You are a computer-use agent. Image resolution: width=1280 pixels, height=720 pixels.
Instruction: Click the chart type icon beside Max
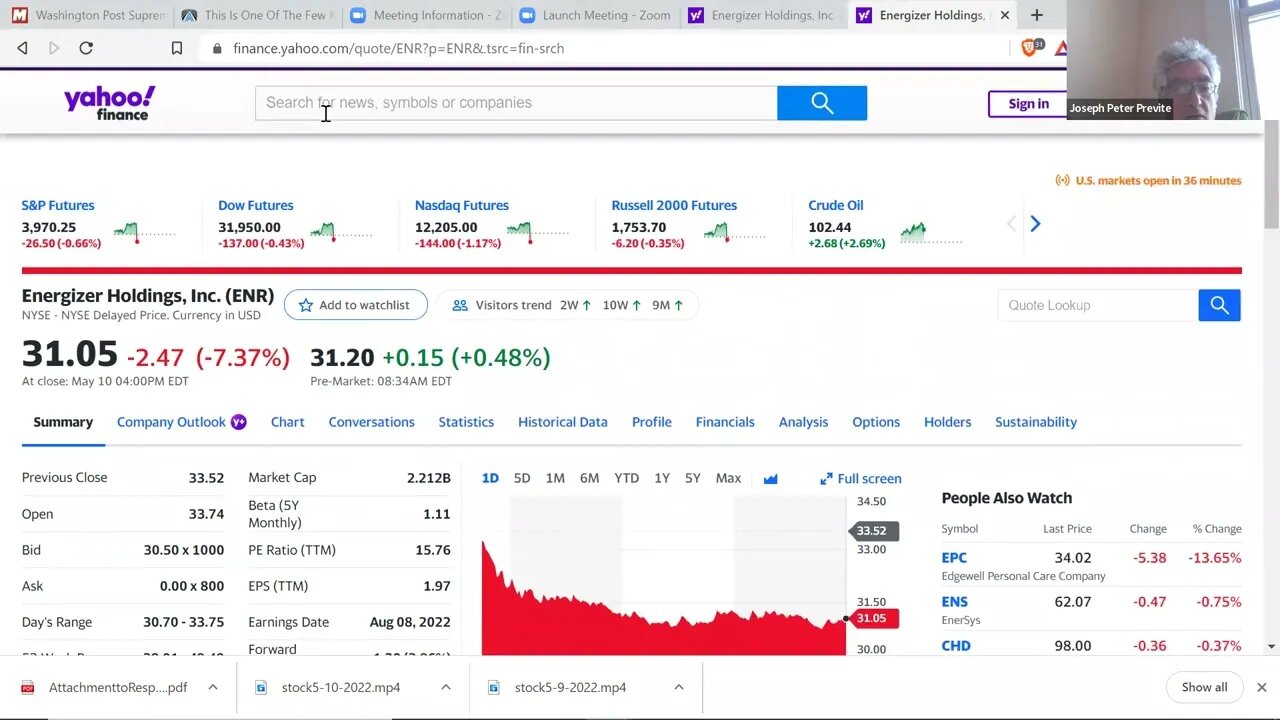pyautogui.click(x=770, y=479)
